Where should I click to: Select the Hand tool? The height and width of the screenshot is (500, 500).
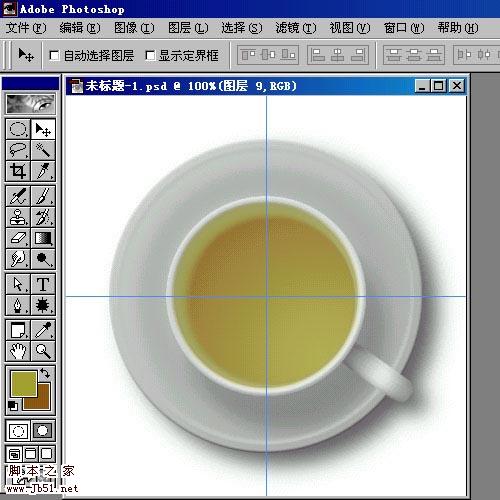click(18, 351)
